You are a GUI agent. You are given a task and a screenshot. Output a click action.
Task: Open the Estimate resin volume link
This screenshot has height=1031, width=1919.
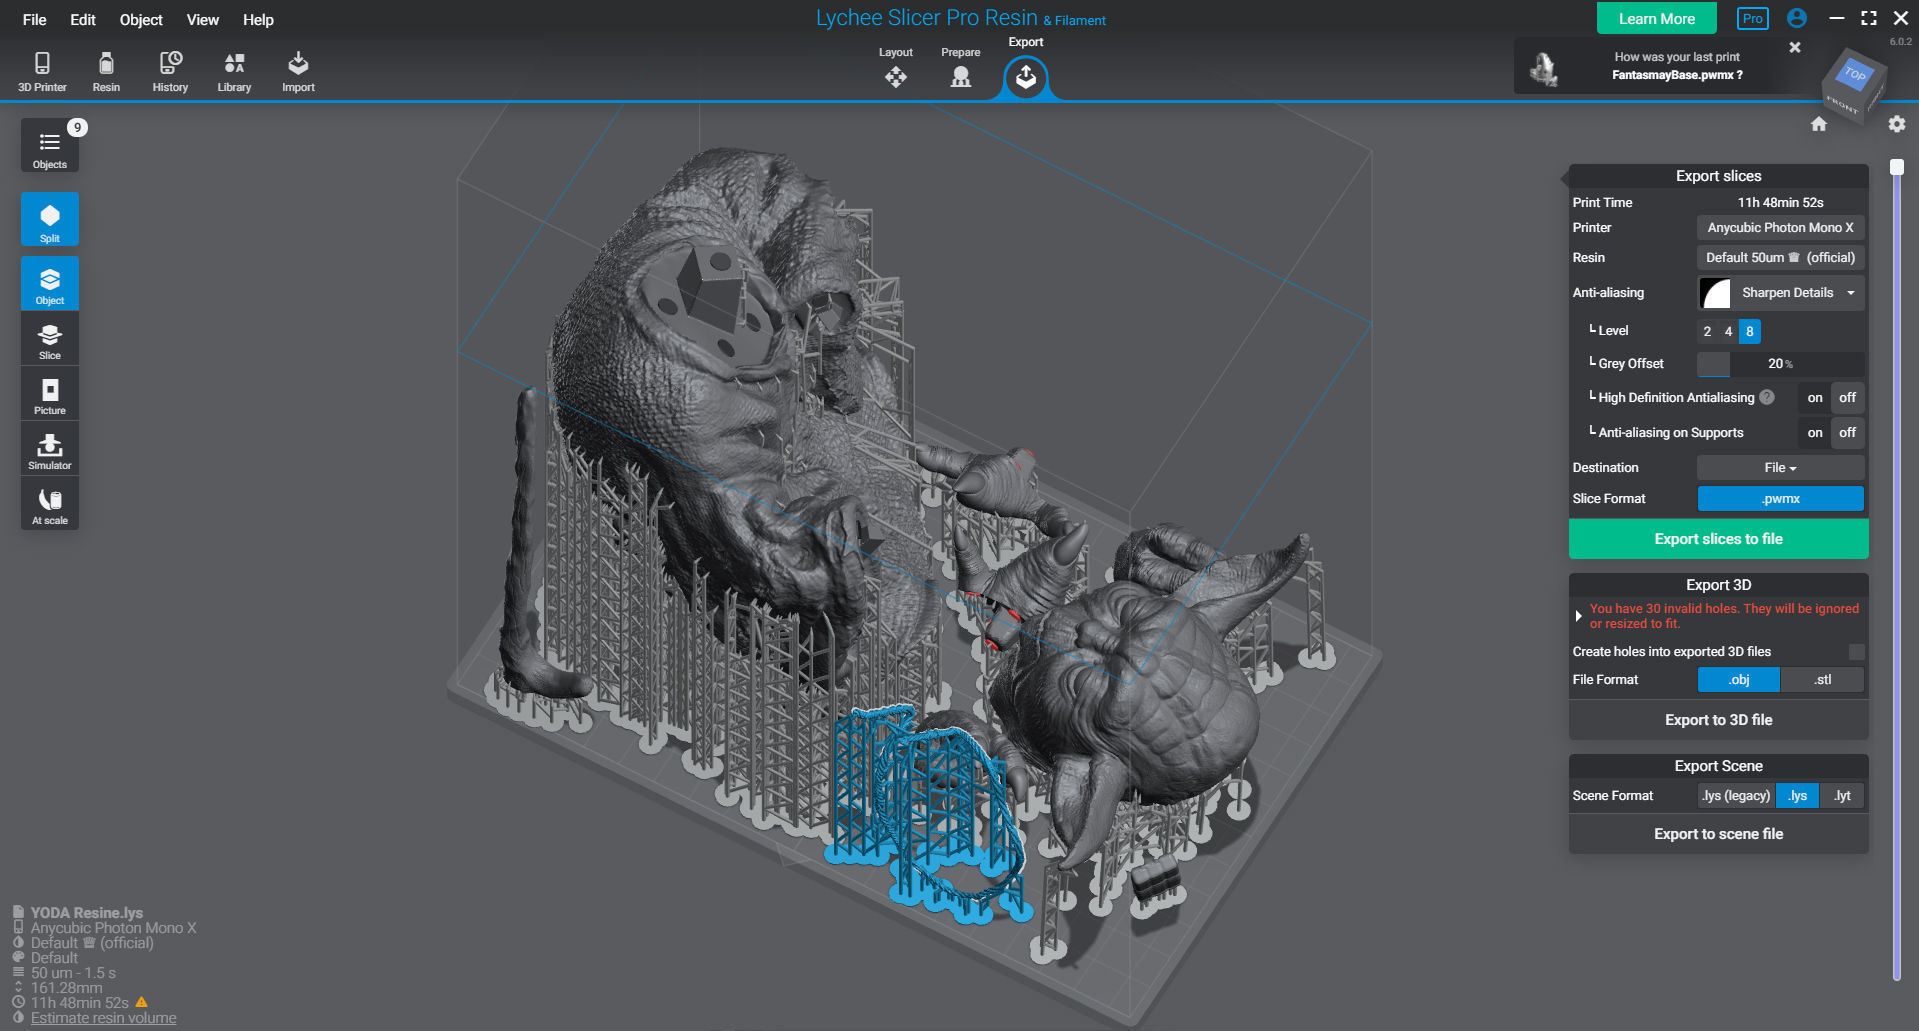point(103,1018)
